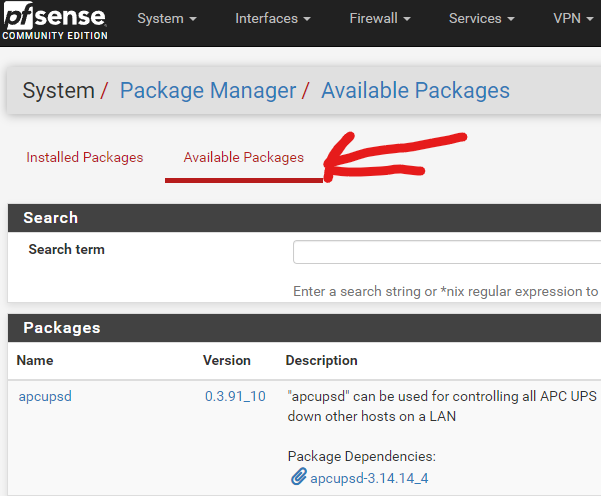601x496 pixels.
Task: Open the apcupsd-3.14.14_4 dependency link
Action: [x=369, y=478]
